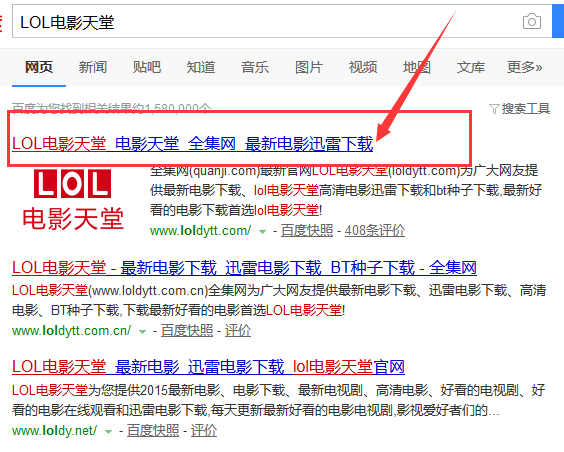The image size is (564, 452).
Task: Click the www.loldytt.com/ green URL
Action: click(x=200, y=230)
